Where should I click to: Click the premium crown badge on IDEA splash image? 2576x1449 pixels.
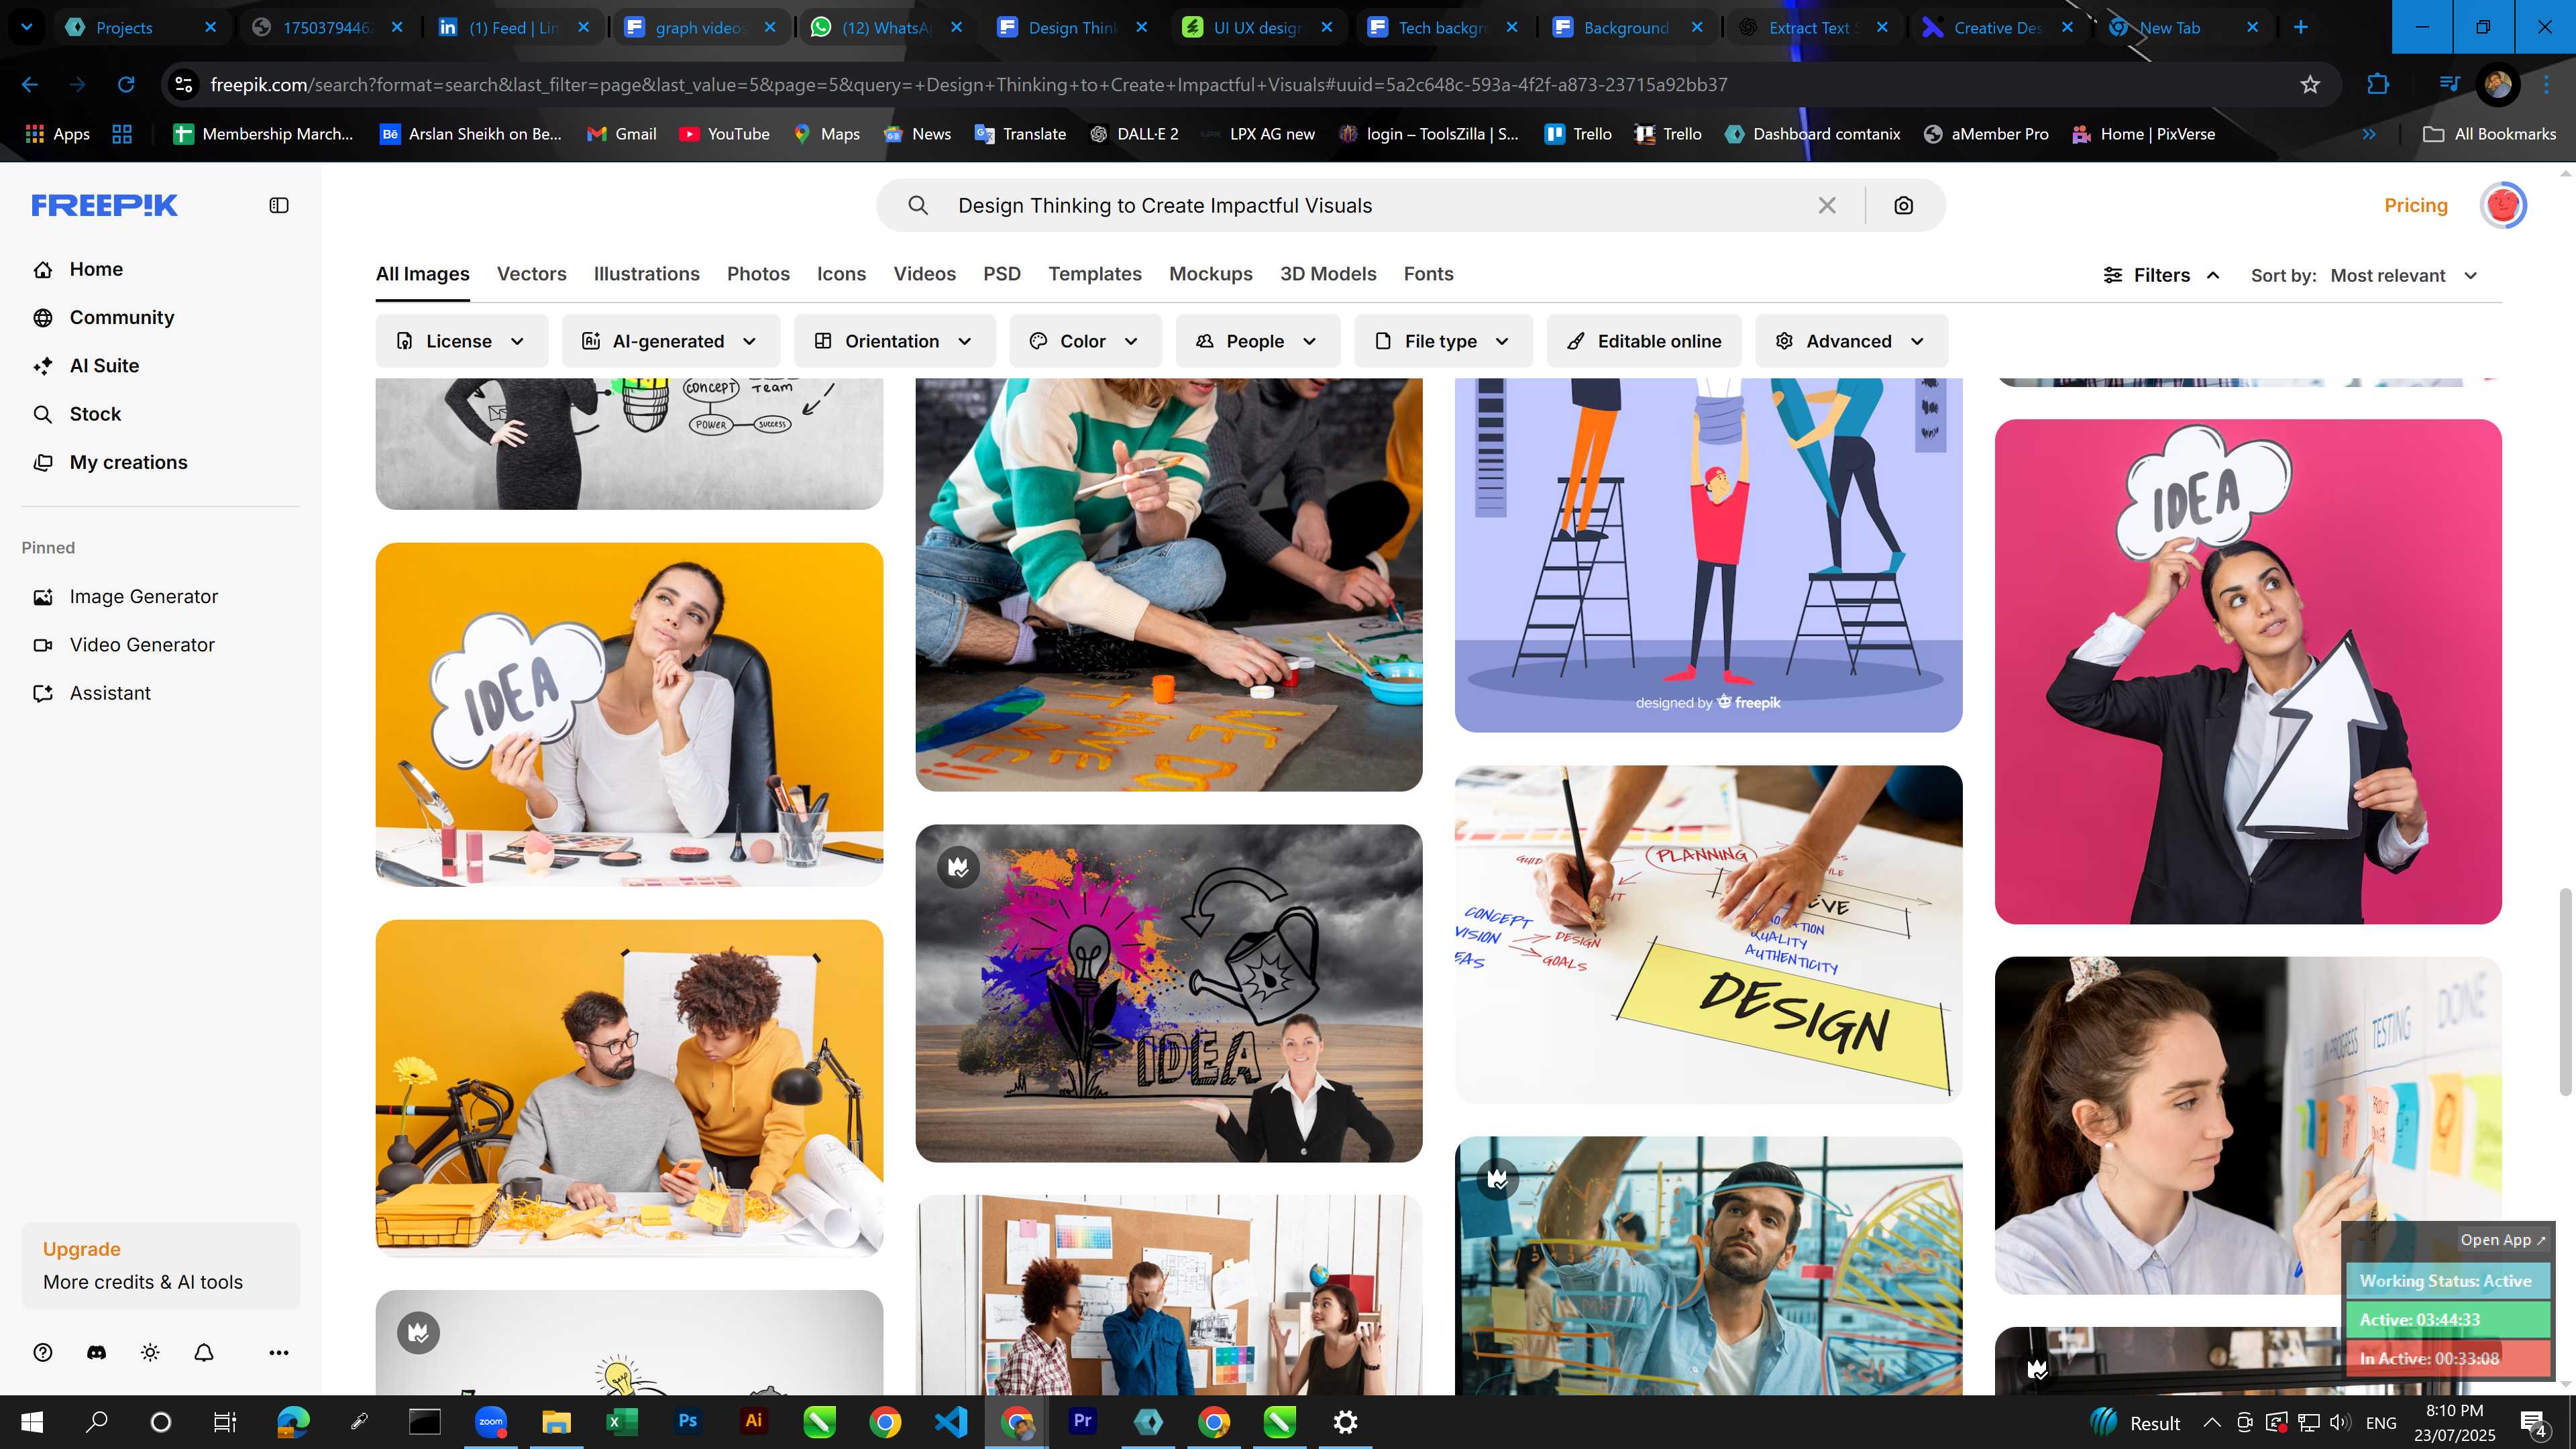click(x=958, y=867)
